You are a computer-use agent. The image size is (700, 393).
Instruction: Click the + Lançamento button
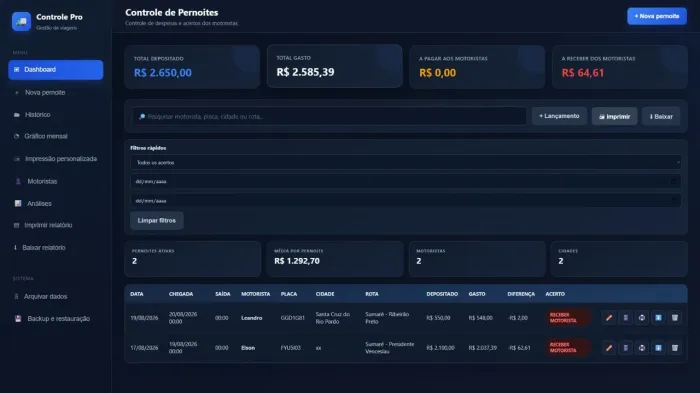coord(559,116)
